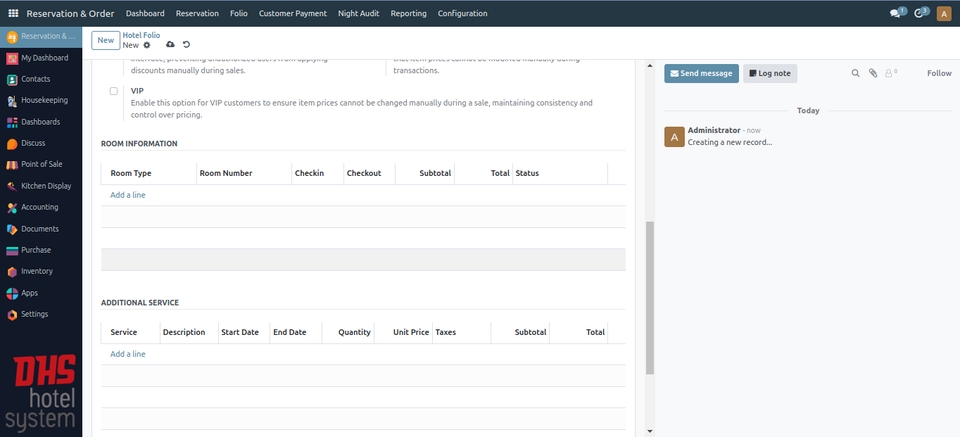Click the gear actions icon next to New
The image size is (960, 437).
point(146,45)
